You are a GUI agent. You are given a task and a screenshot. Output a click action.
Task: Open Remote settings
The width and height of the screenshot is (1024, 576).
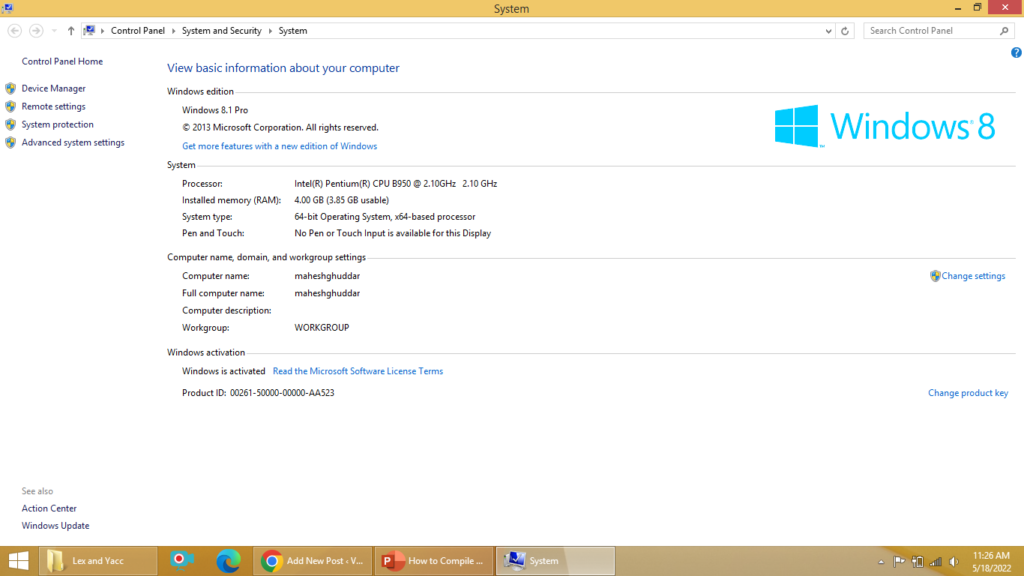tap(53, 106)
